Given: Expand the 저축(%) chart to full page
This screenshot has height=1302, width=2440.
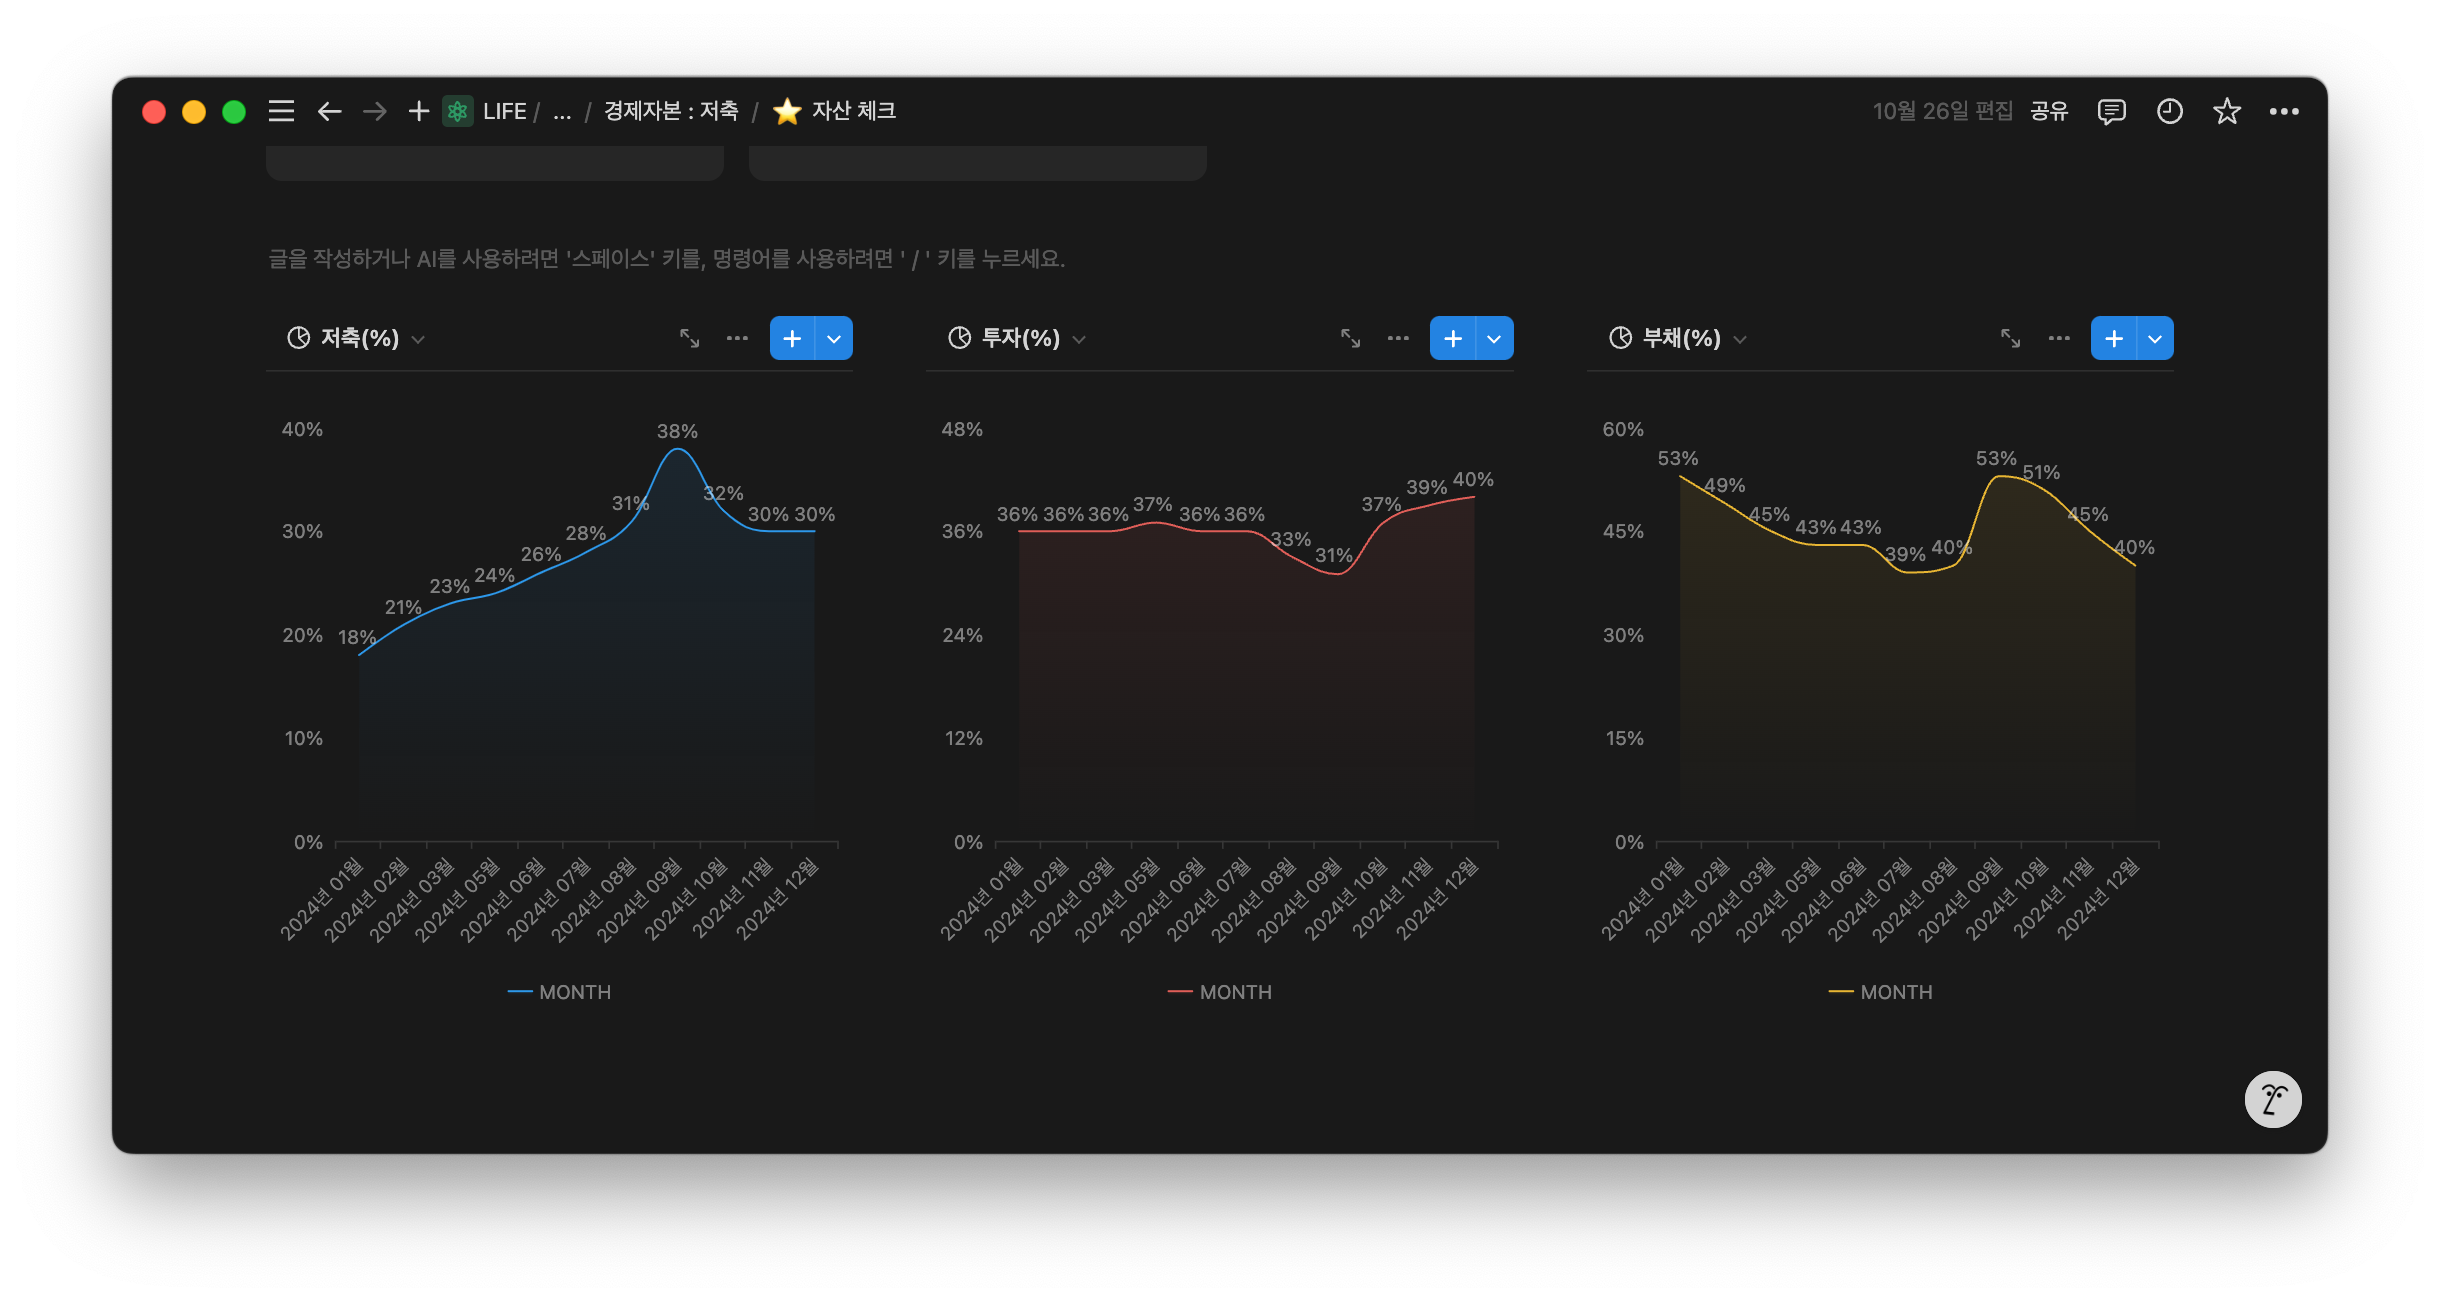Looking at the screenshot, I should pyautogui.click(x=689, y=338).
